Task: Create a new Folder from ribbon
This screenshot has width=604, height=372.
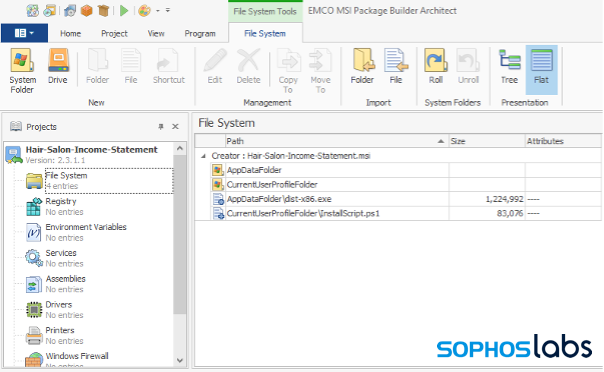Action: coord(97,67)
